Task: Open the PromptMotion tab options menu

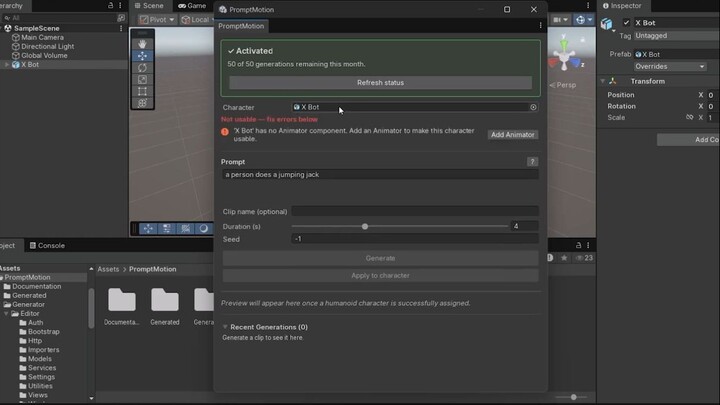Action: coord(540,26)
